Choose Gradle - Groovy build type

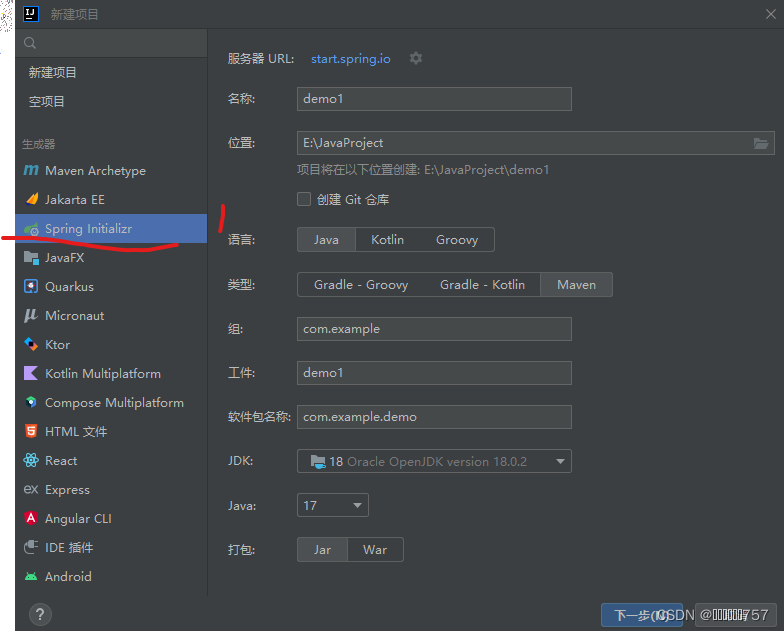click(x=361, y=285)
